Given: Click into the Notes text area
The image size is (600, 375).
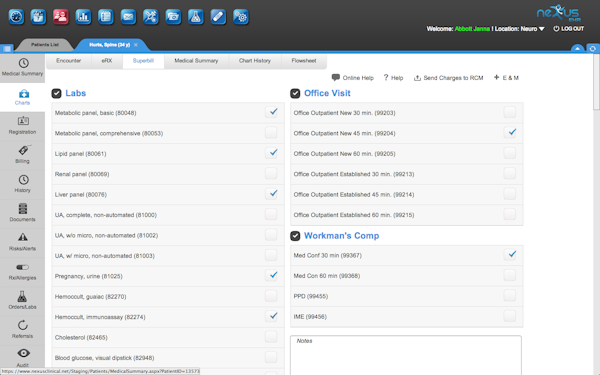Looking at the screenshot, I should [x=406, y=355].
